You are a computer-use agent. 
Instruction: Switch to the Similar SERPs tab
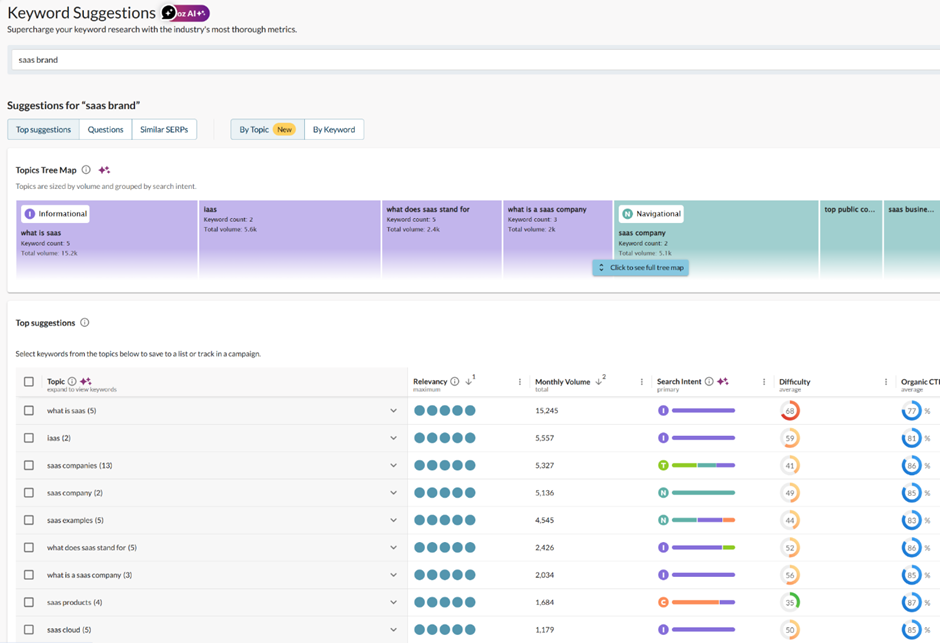coord(164,129)
